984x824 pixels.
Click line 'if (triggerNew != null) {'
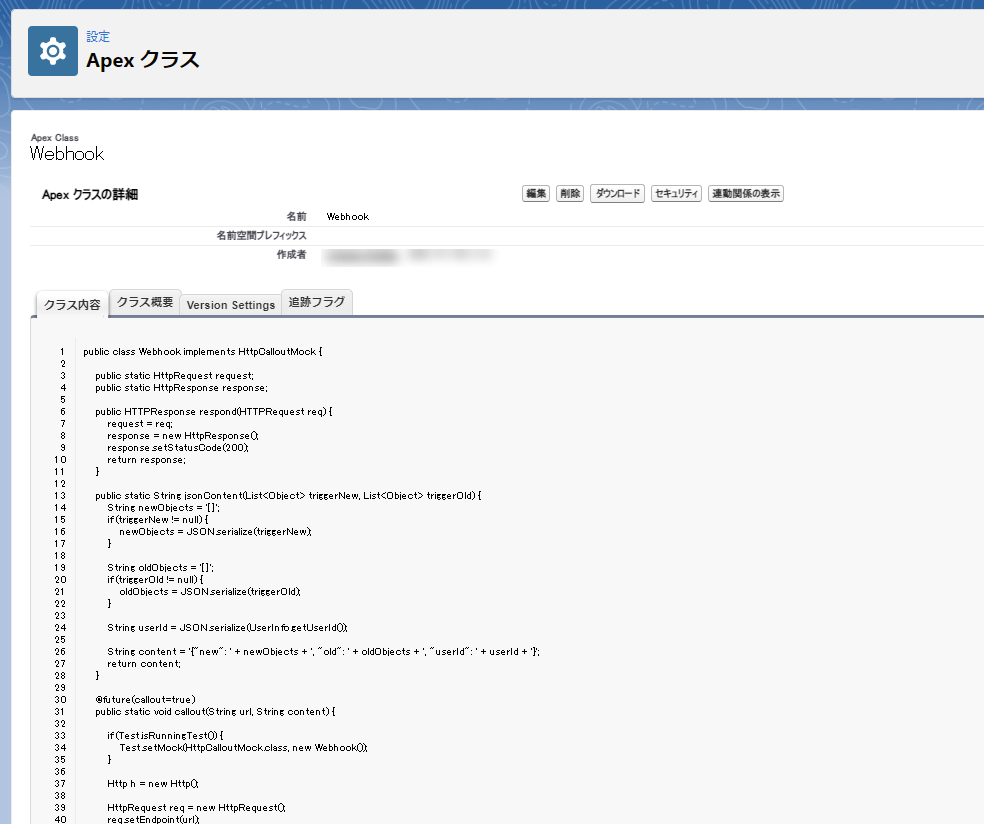[158, 520]
